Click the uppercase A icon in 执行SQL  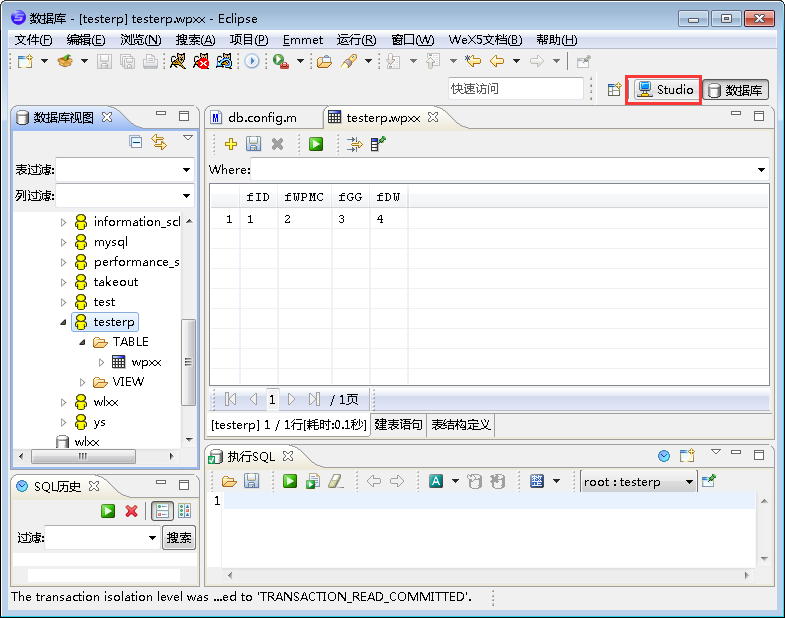tap(436, 481)
